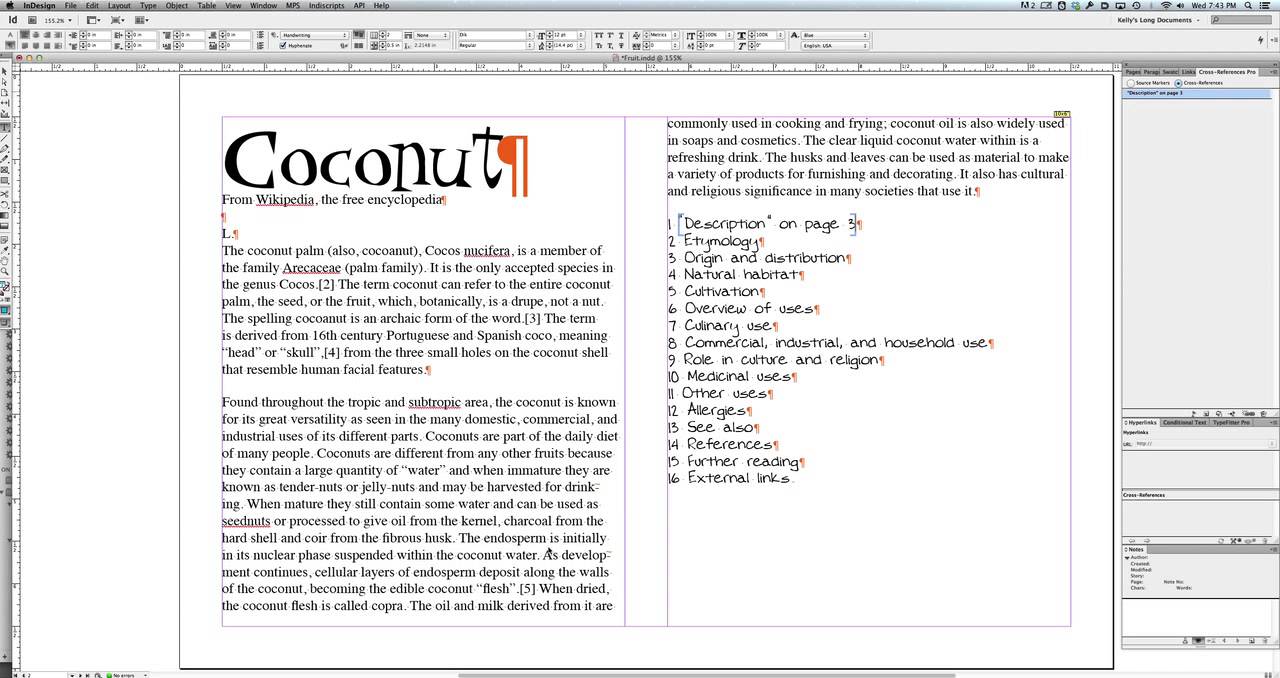Collapse the Author disclosure triangle in Notes
Image resolution: width=1280 pixels, height=678 pixels.
pos(1127,557)
